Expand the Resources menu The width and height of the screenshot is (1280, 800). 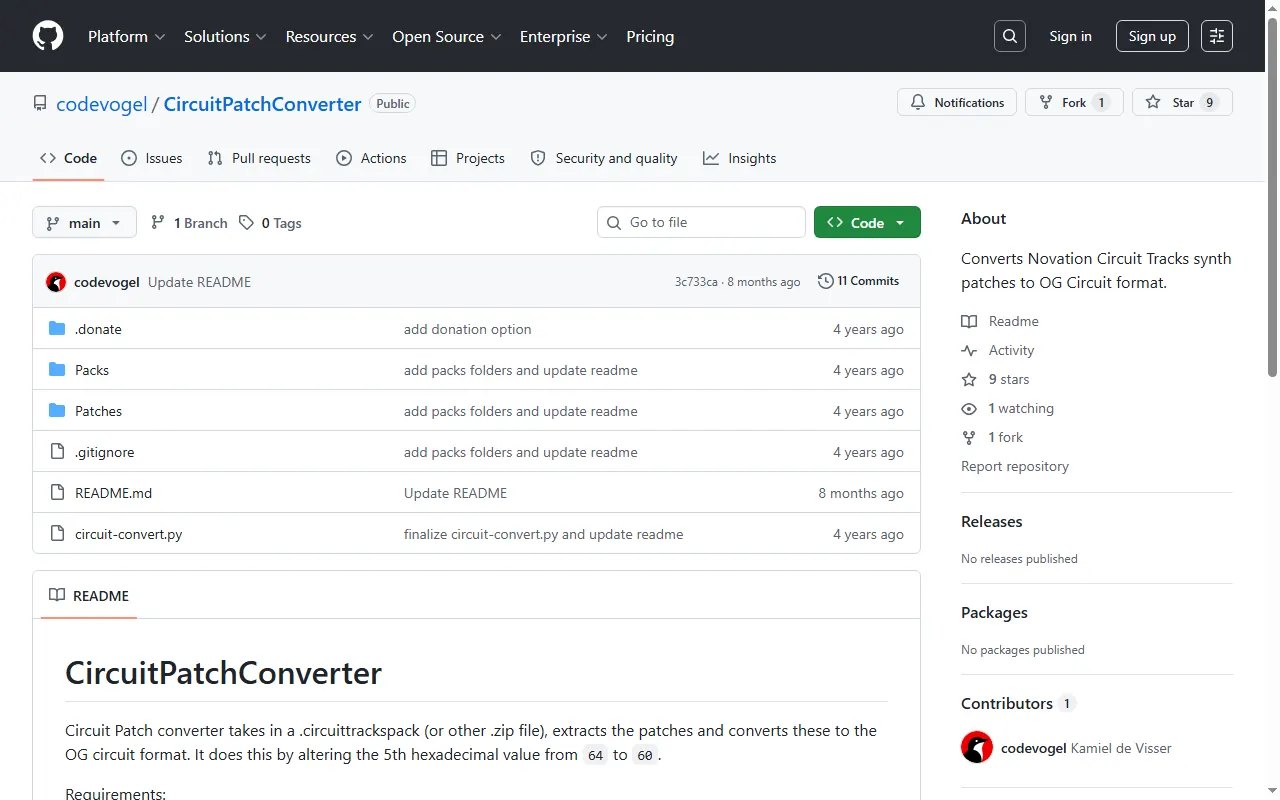click(x=329, y=36)
